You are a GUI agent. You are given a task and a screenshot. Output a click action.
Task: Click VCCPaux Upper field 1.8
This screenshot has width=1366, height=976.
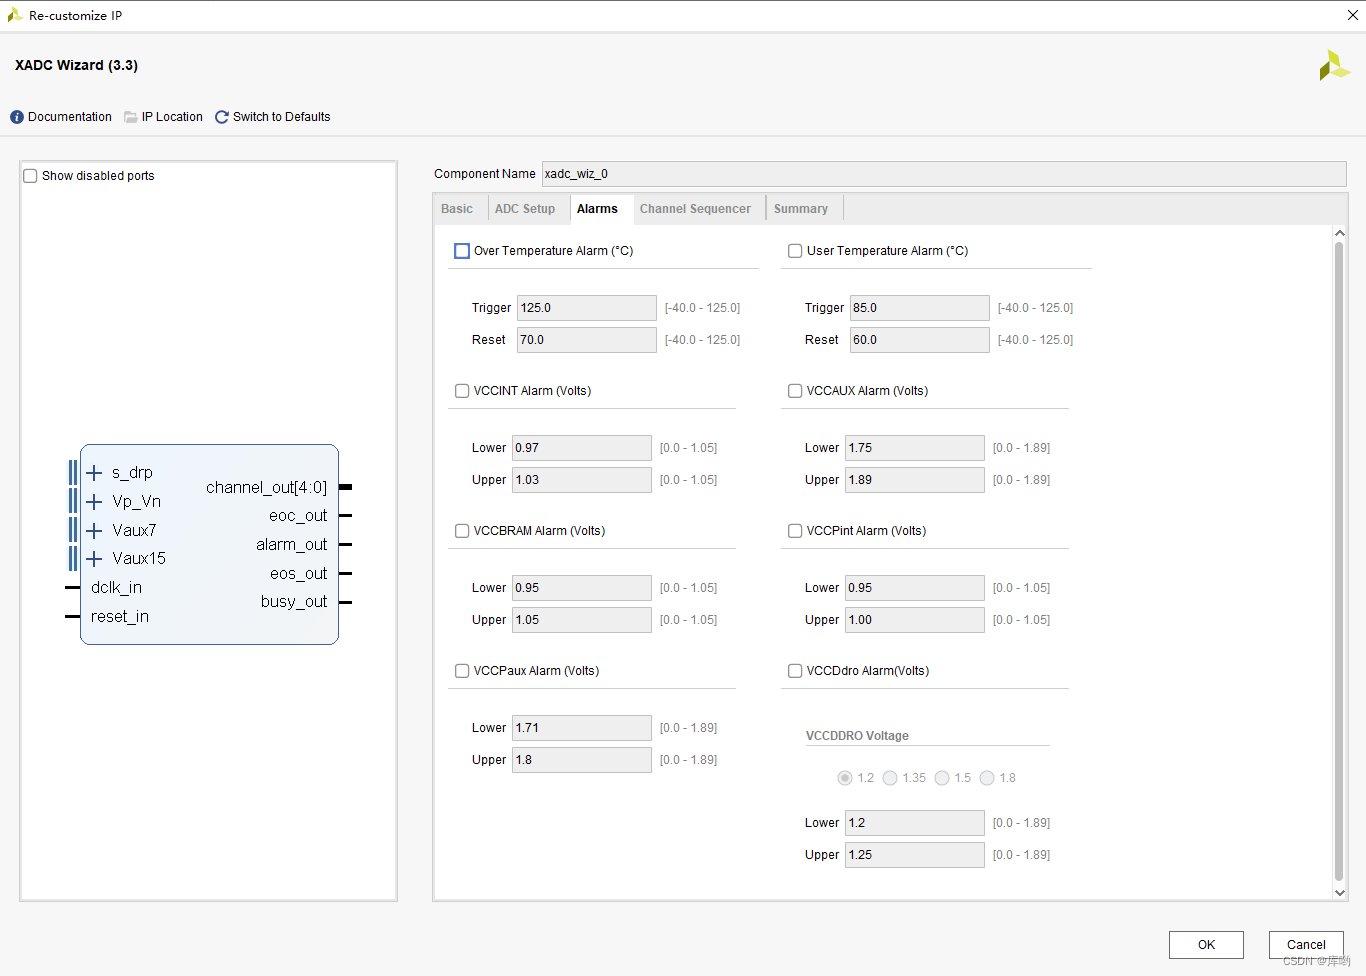coord(582,760)
